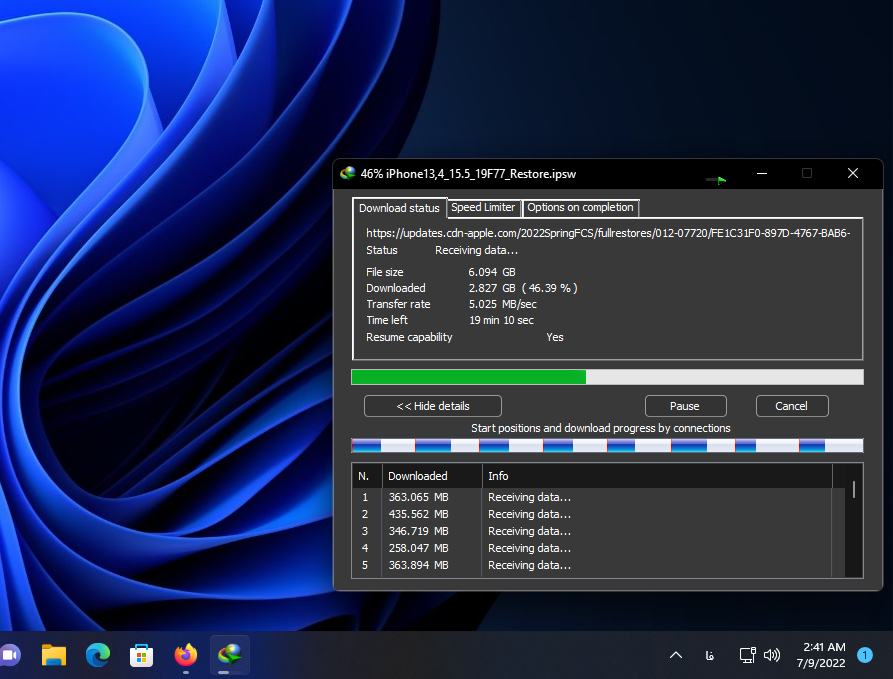
Task: Cancel the download
Action: [x=792, y=406]
